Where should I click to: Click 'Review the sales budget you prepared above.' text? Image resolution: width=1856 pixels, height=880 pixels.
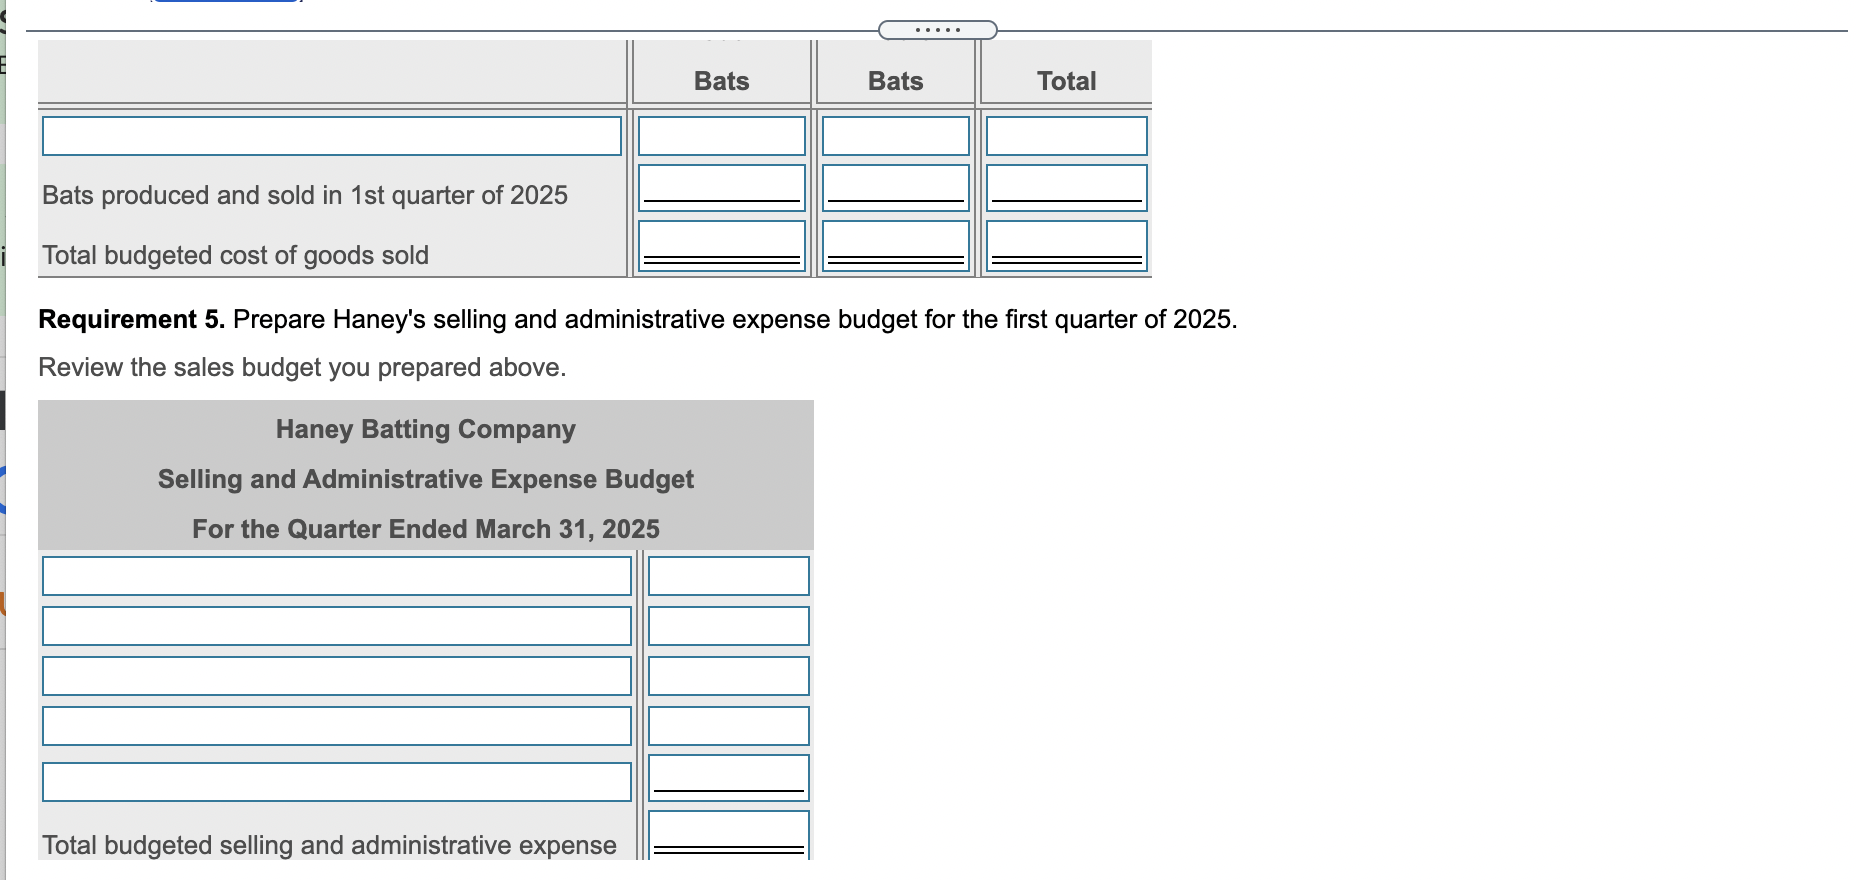coord(302,367)
